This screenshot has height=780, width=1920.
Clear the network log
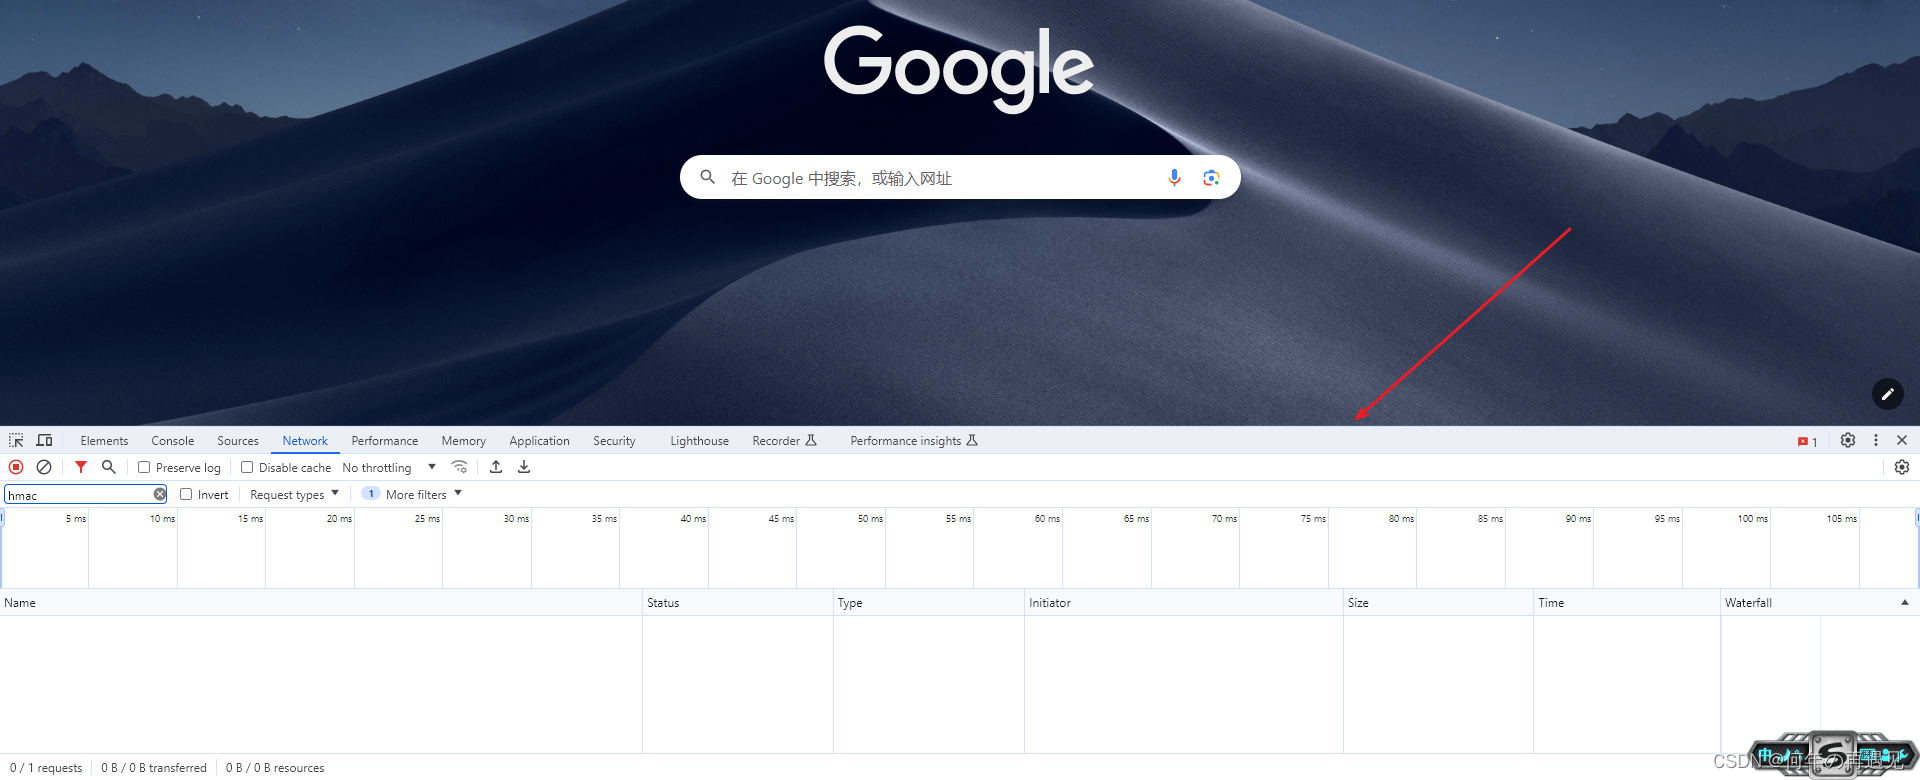click(44, 467)
